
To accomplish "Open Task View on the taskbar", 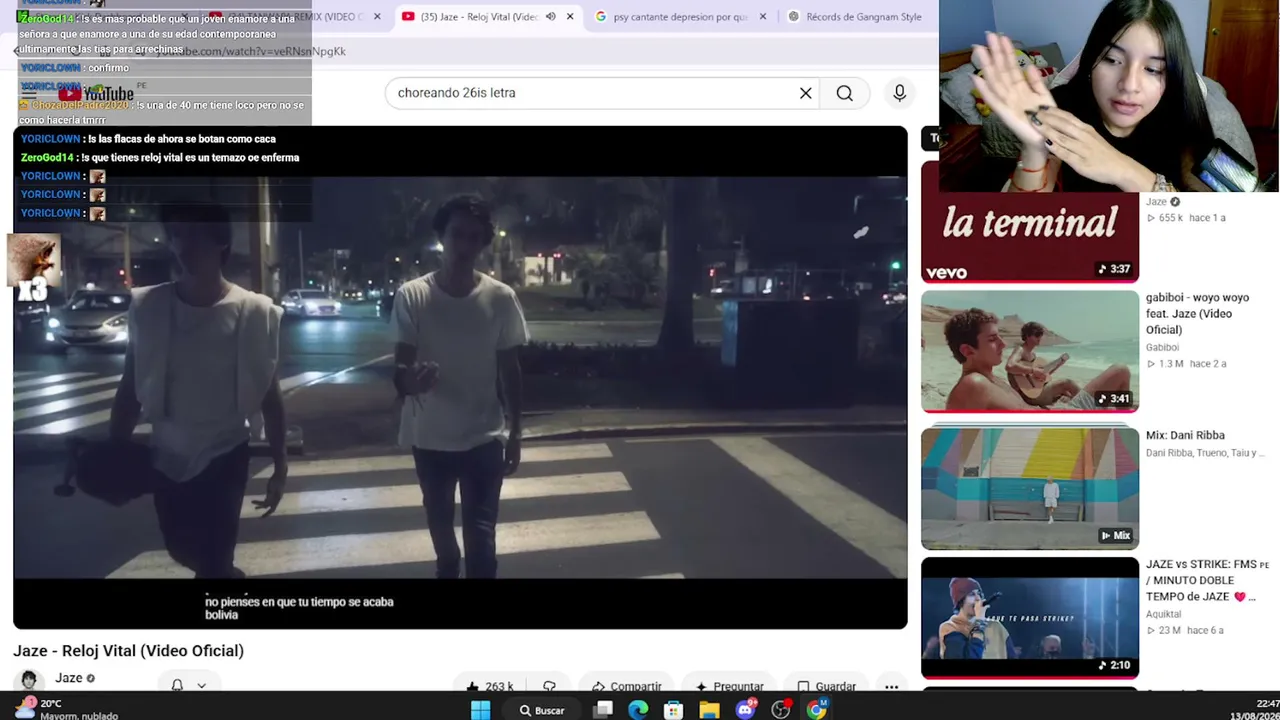I will [x=604, y=710].
